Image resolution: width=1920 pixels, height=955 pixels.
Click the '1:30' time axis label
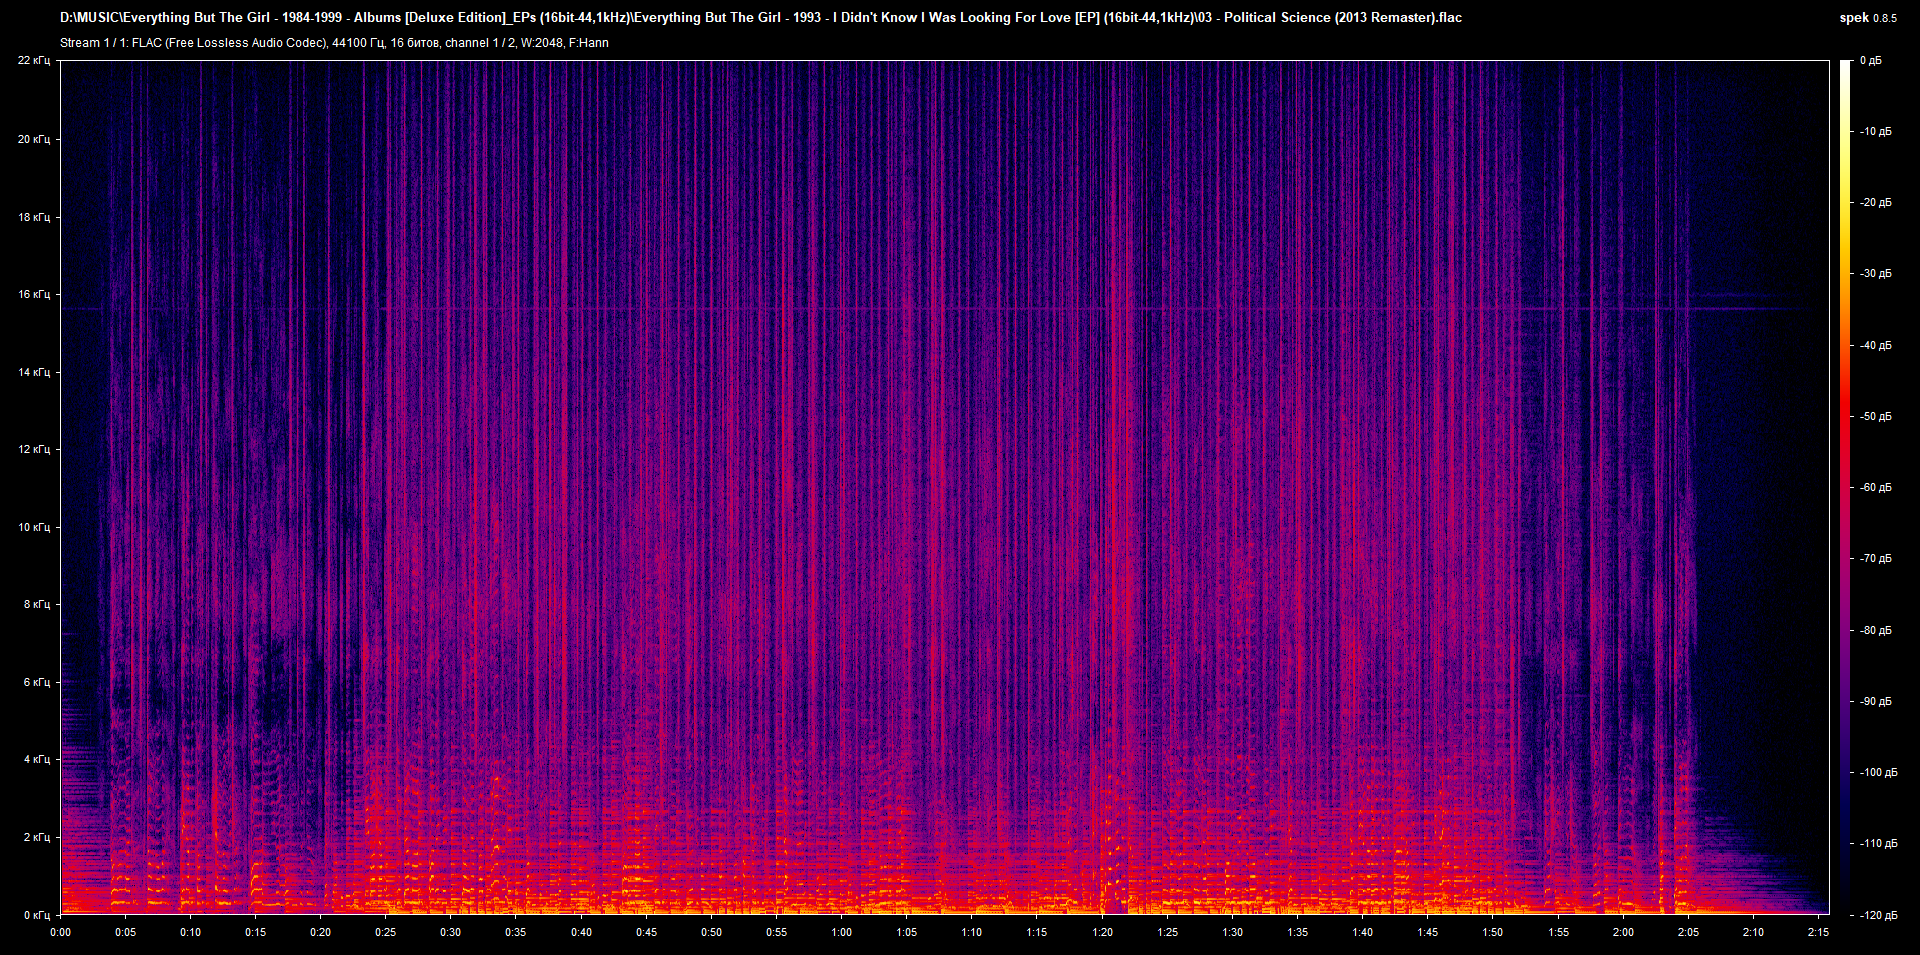pos(1233,932)
